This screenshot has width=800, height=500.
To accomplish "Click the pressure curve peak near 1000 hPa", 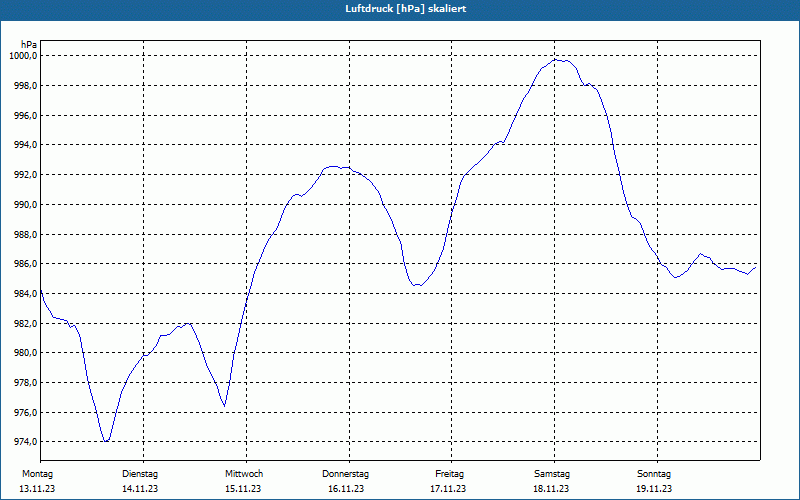I will tap(555, 60).
